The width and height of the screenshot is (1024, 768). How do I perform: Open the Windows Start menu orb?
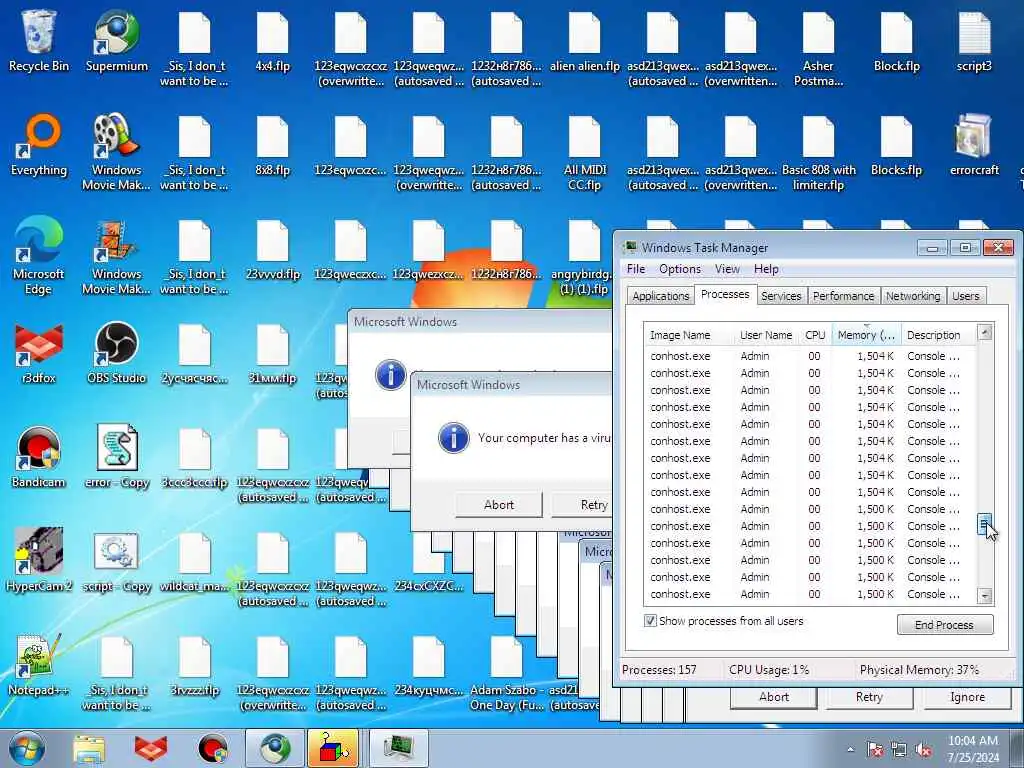pyautogui.click(x=27, y=748)
